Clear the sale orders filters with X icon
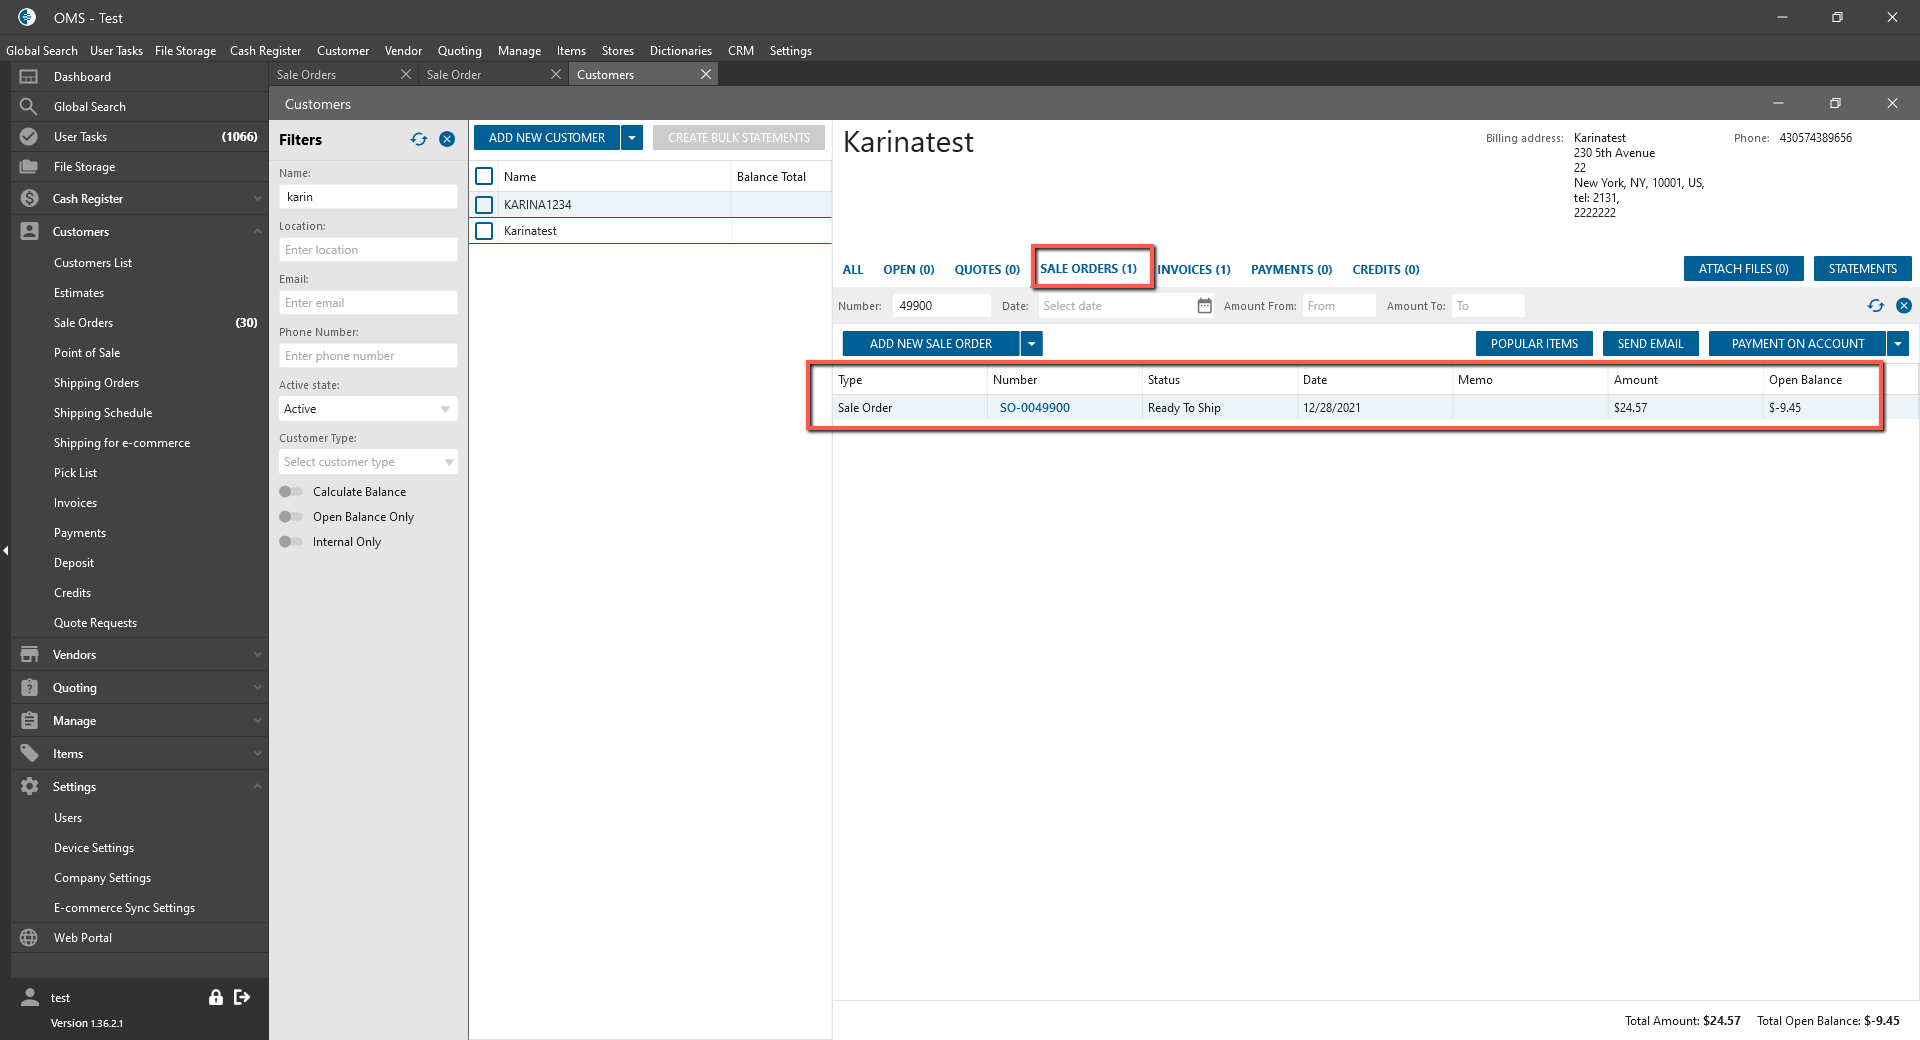 click(1904, 306)
